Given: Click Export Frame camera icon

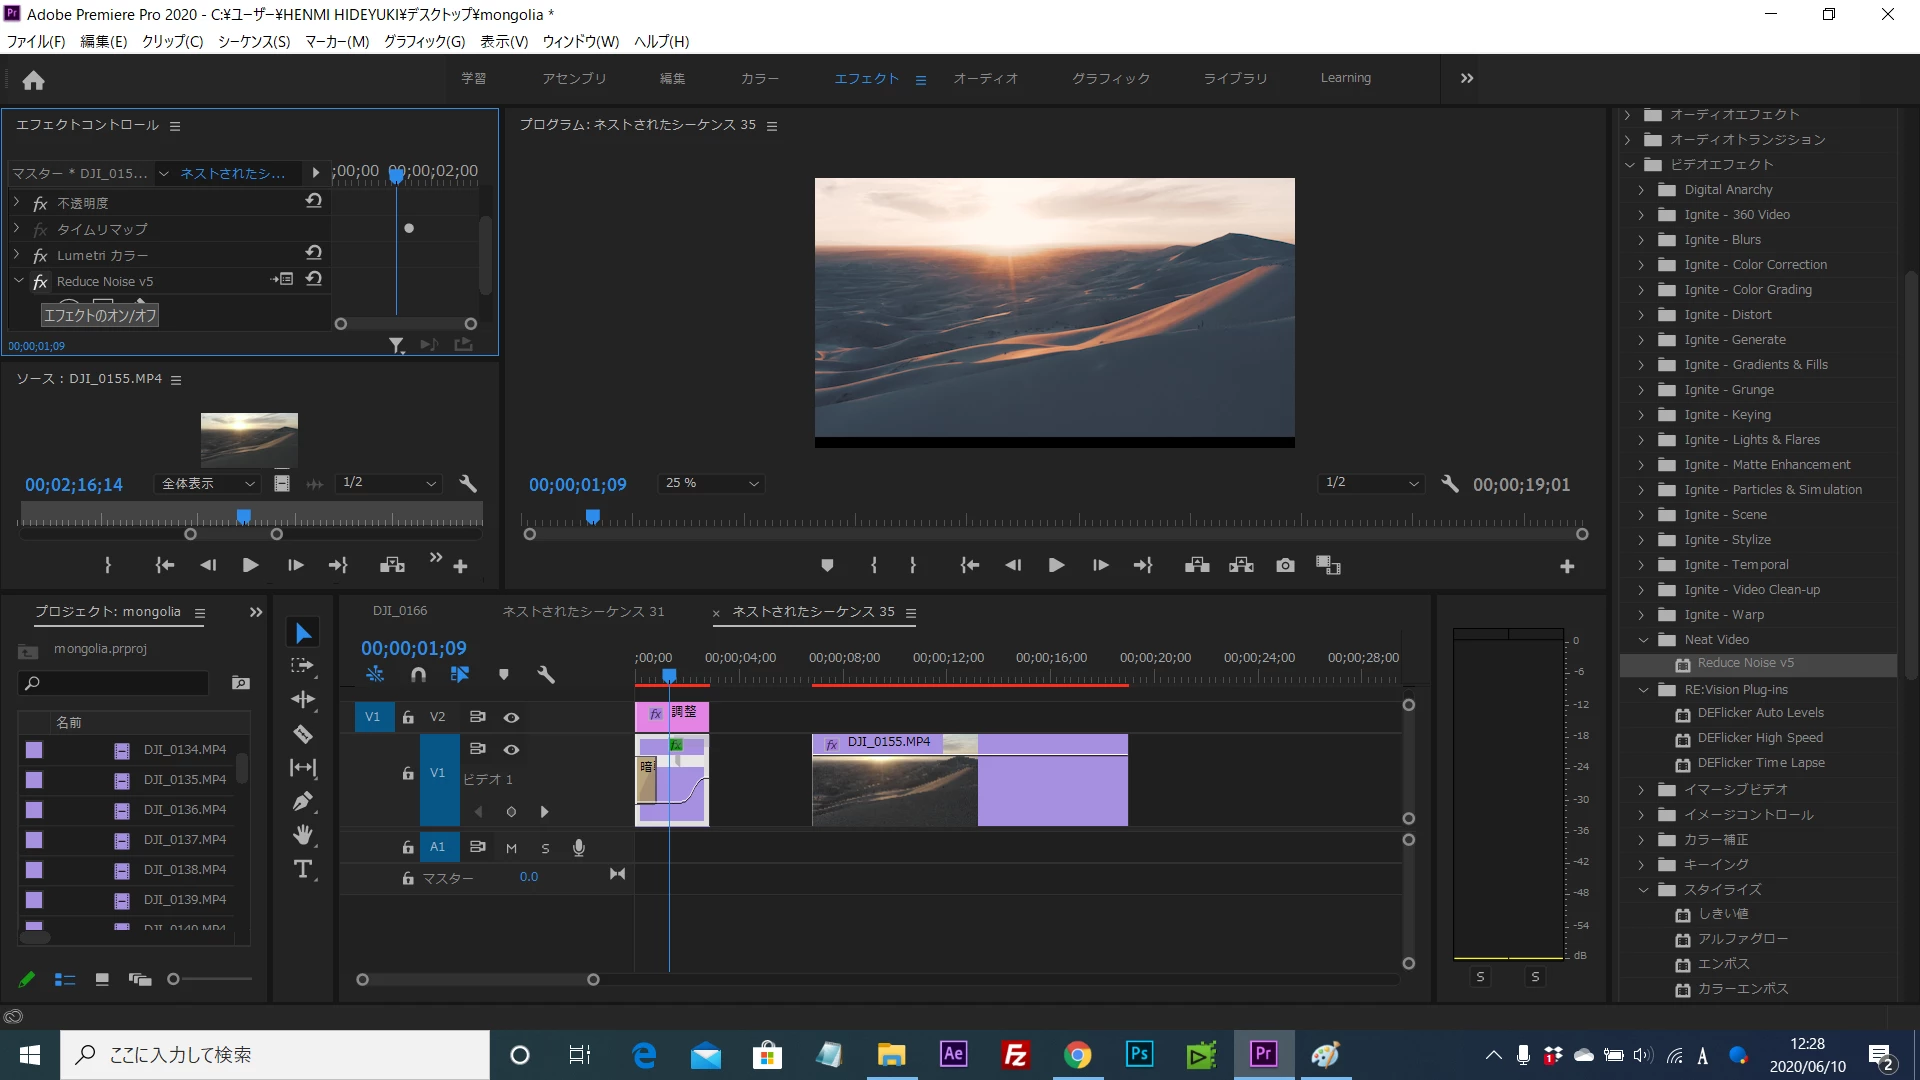Looking at the screenshot, I should 1285,566.
